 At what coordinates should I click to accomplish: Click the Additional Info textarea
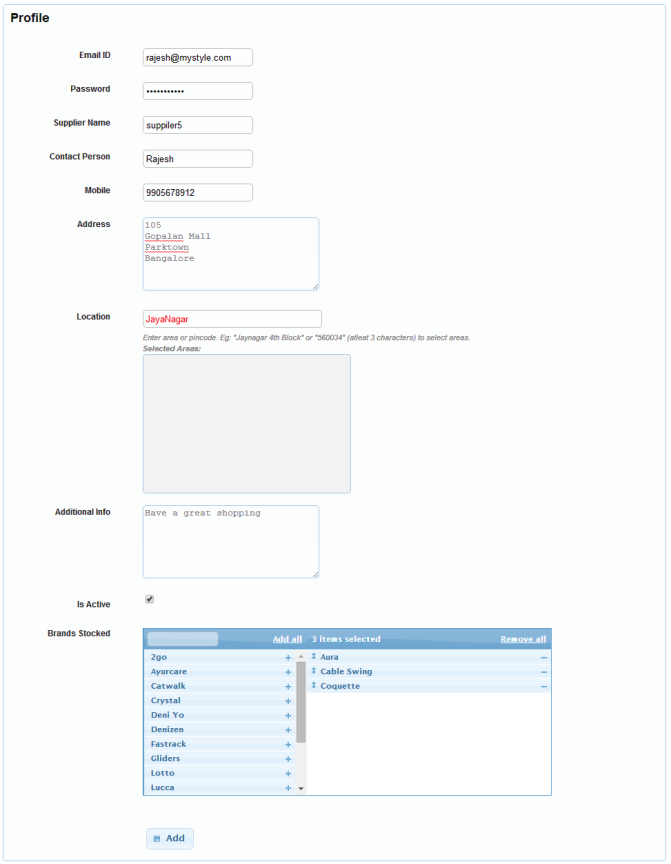[231, 542]
